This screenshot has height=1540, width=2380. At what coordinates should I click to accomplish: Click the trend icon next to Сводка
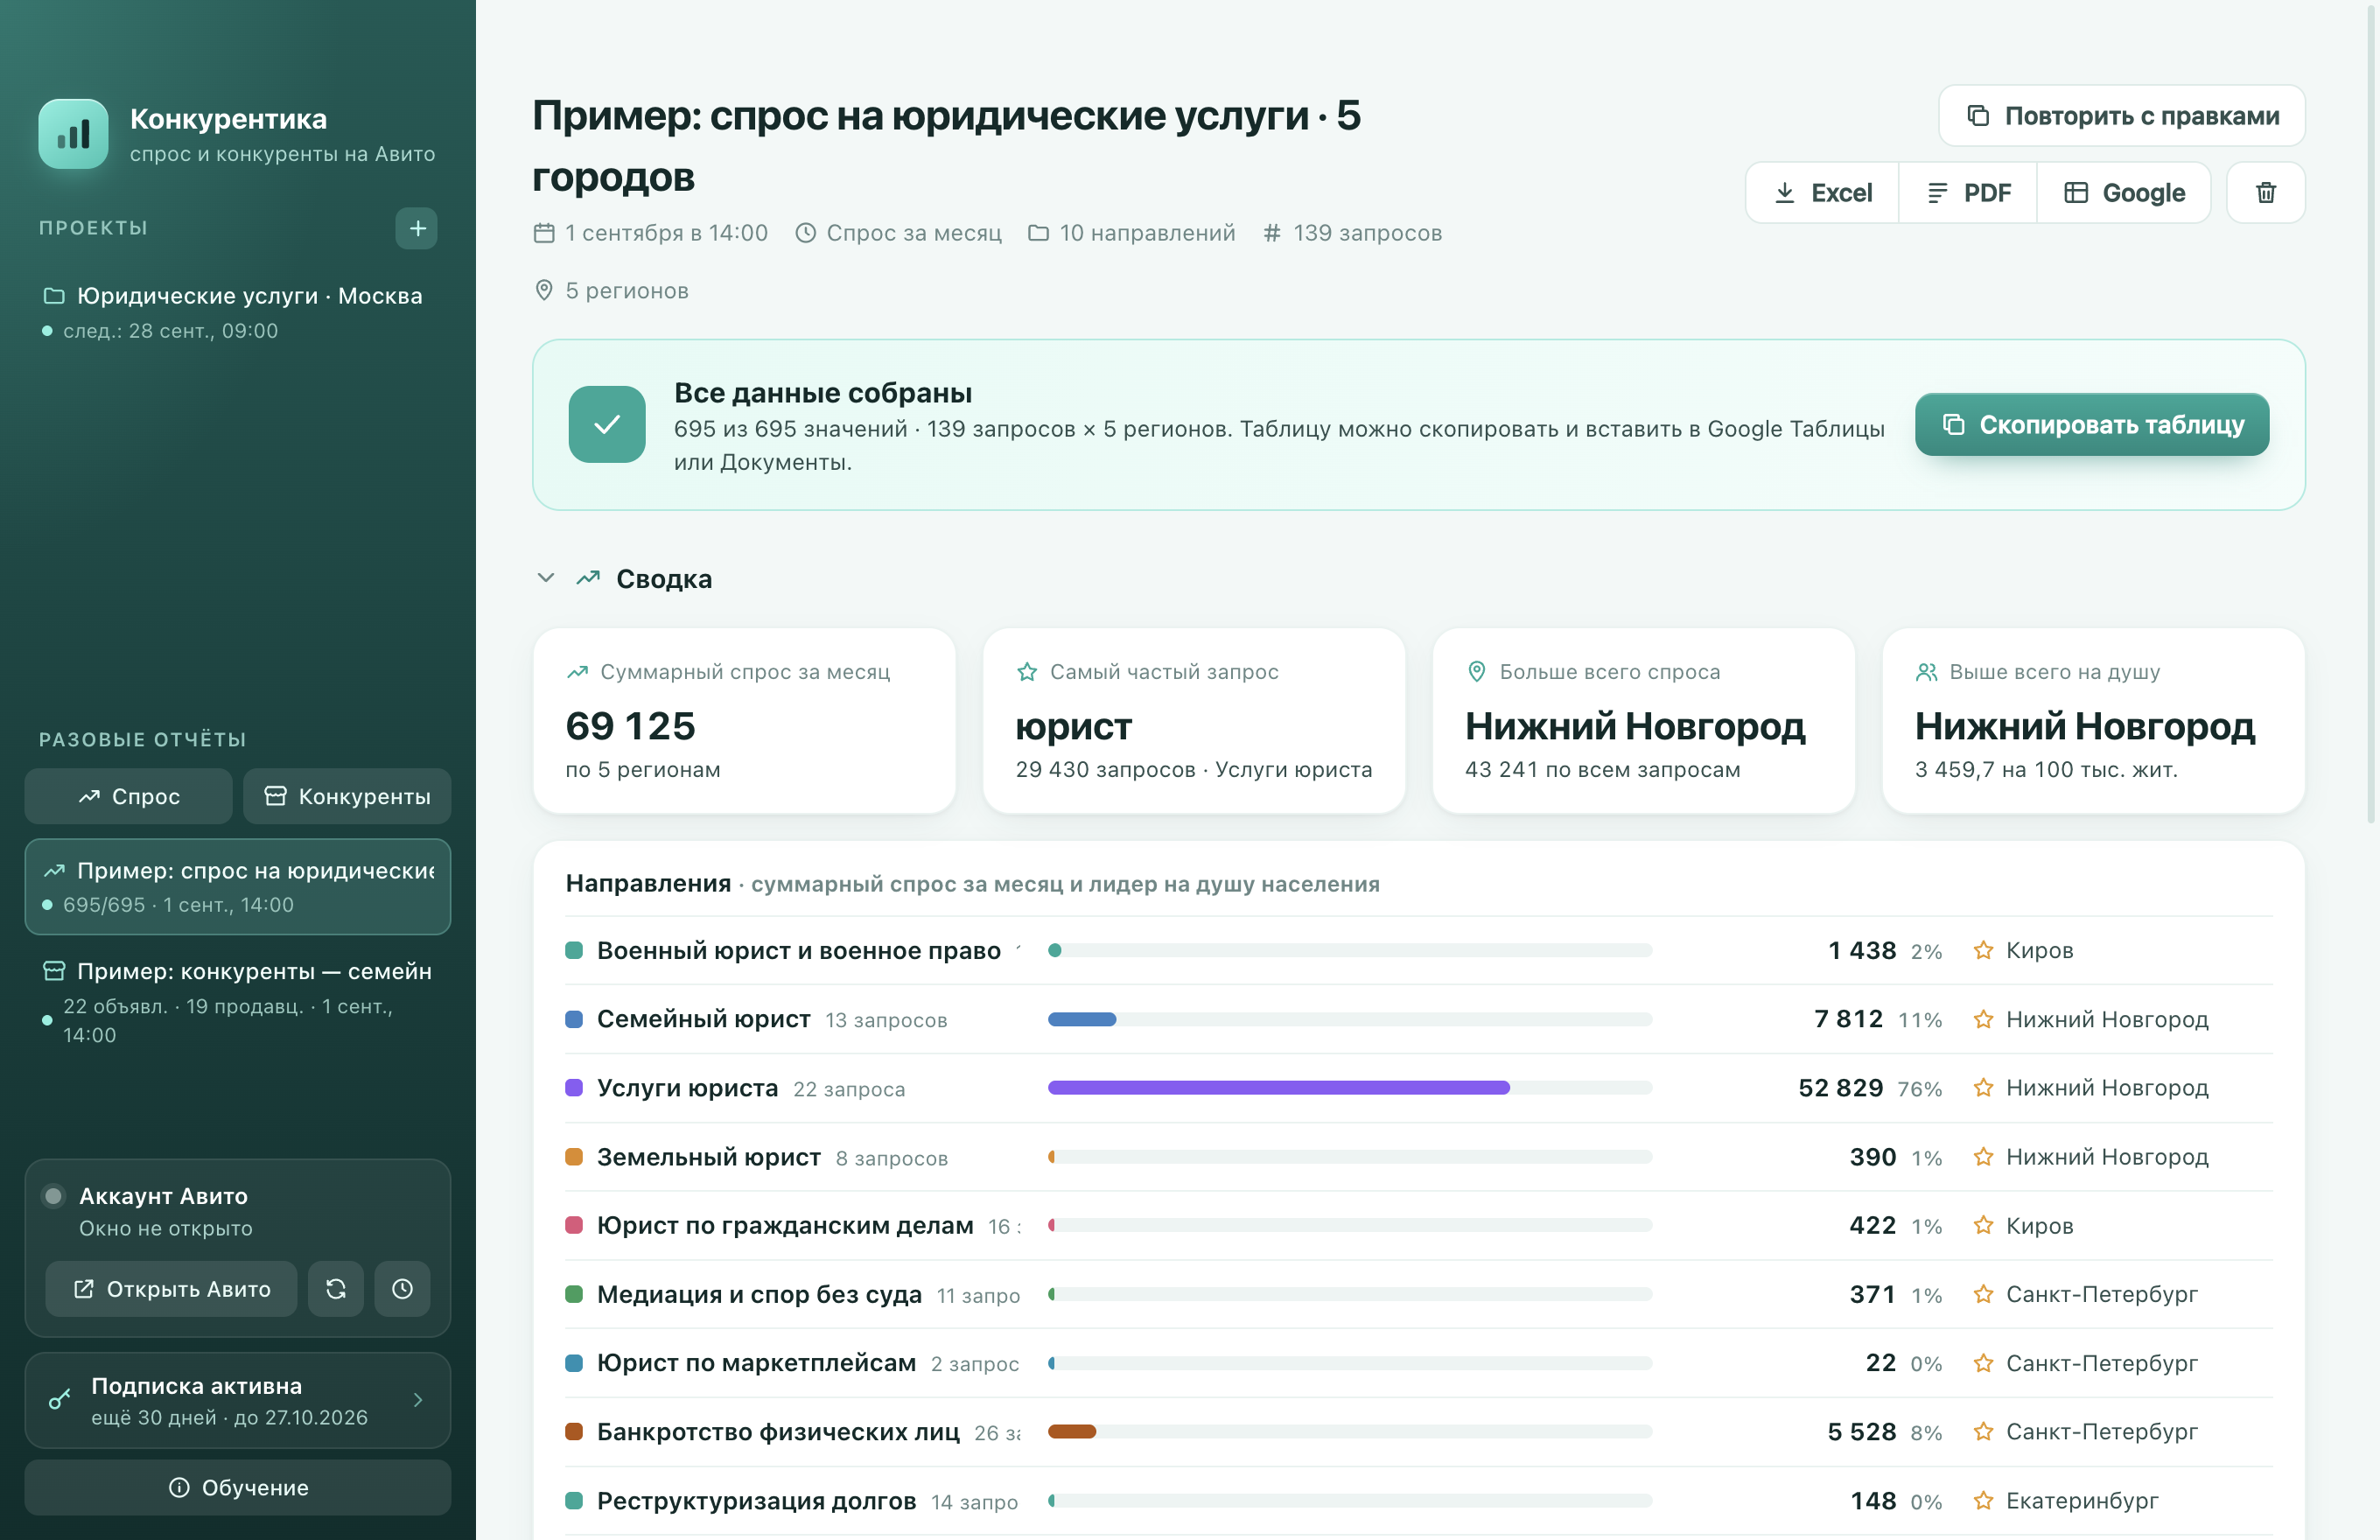(588, 578)
